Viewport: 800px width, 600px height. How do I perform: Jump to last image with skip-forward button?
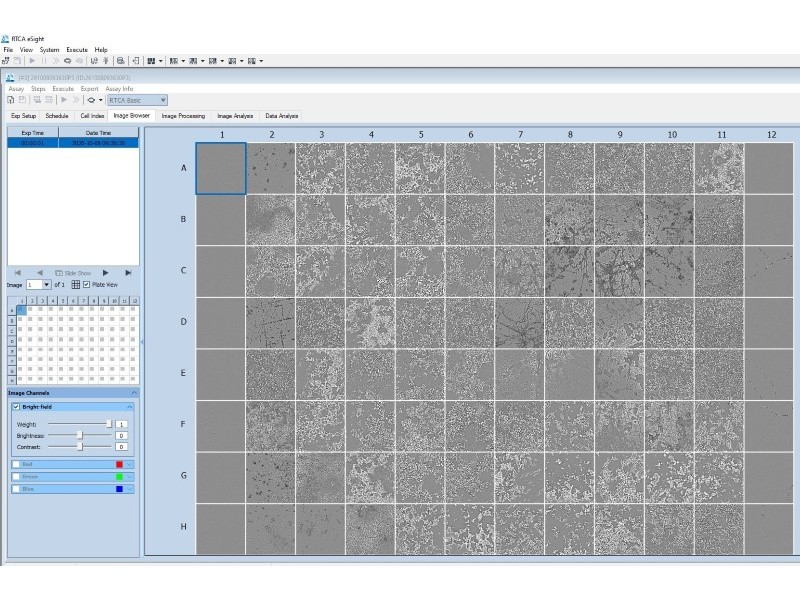(x=128, y=273)
